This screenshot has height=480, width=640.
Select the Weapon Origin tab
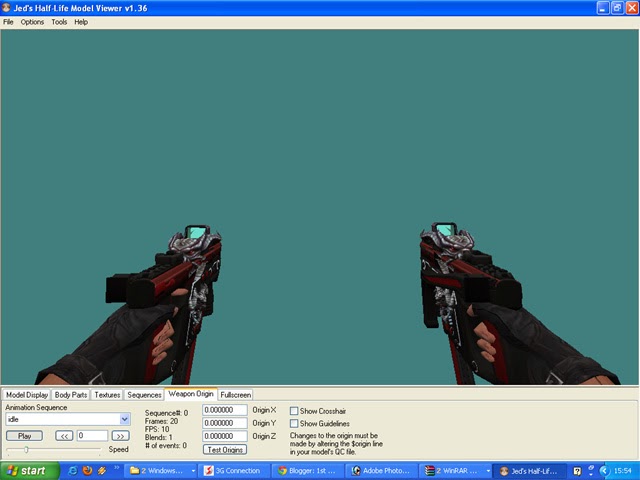tap(191, 394)
